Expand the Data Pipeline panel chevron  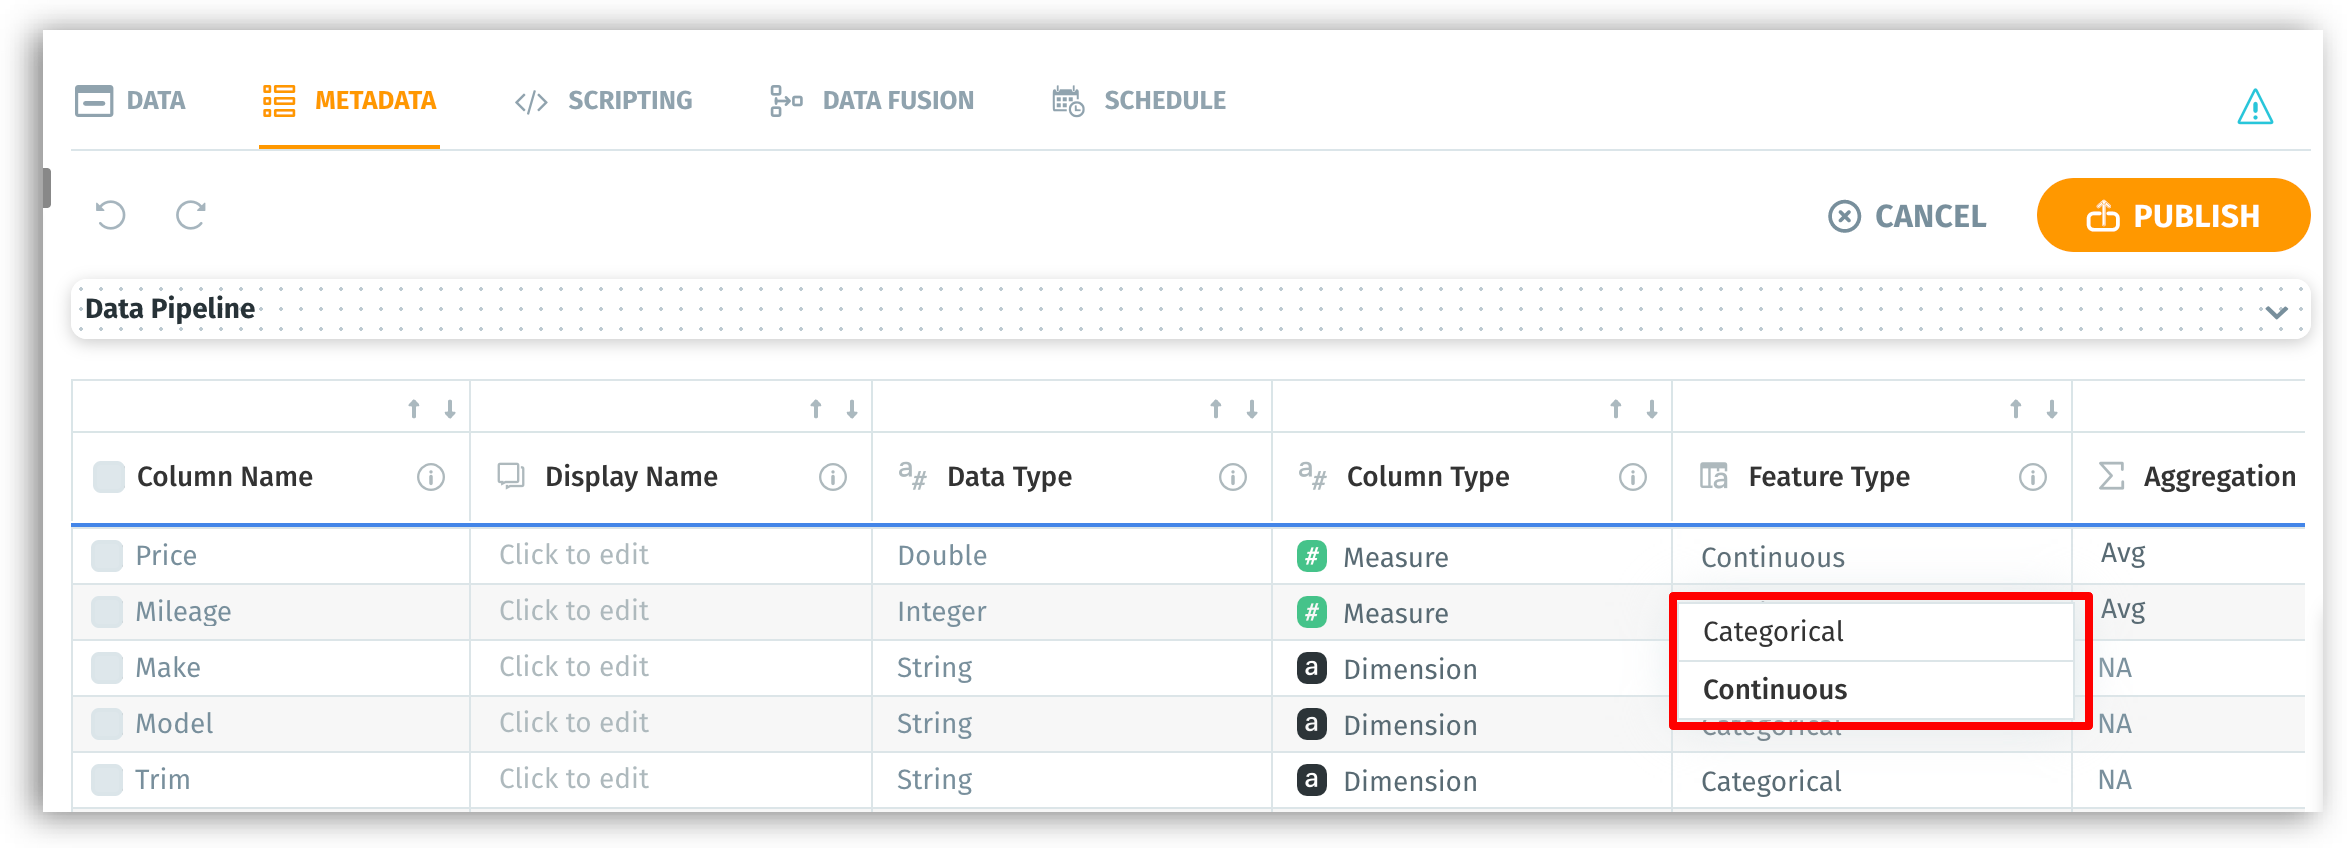click(2277, 311)
